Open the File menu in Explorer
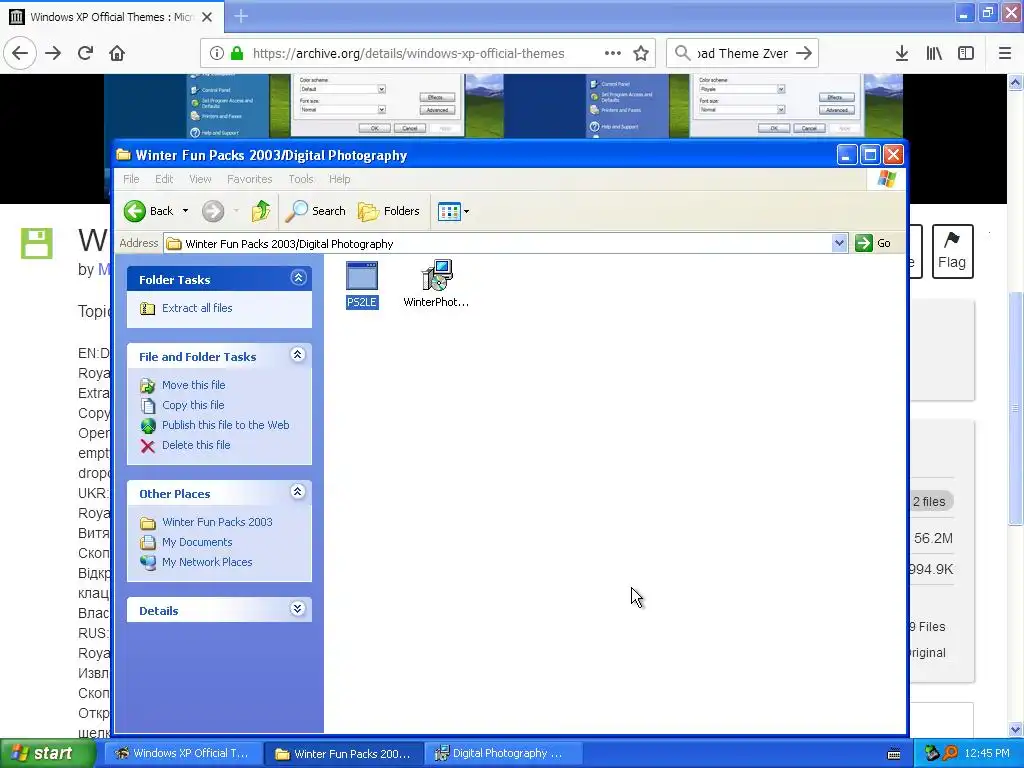 (131, 179)
